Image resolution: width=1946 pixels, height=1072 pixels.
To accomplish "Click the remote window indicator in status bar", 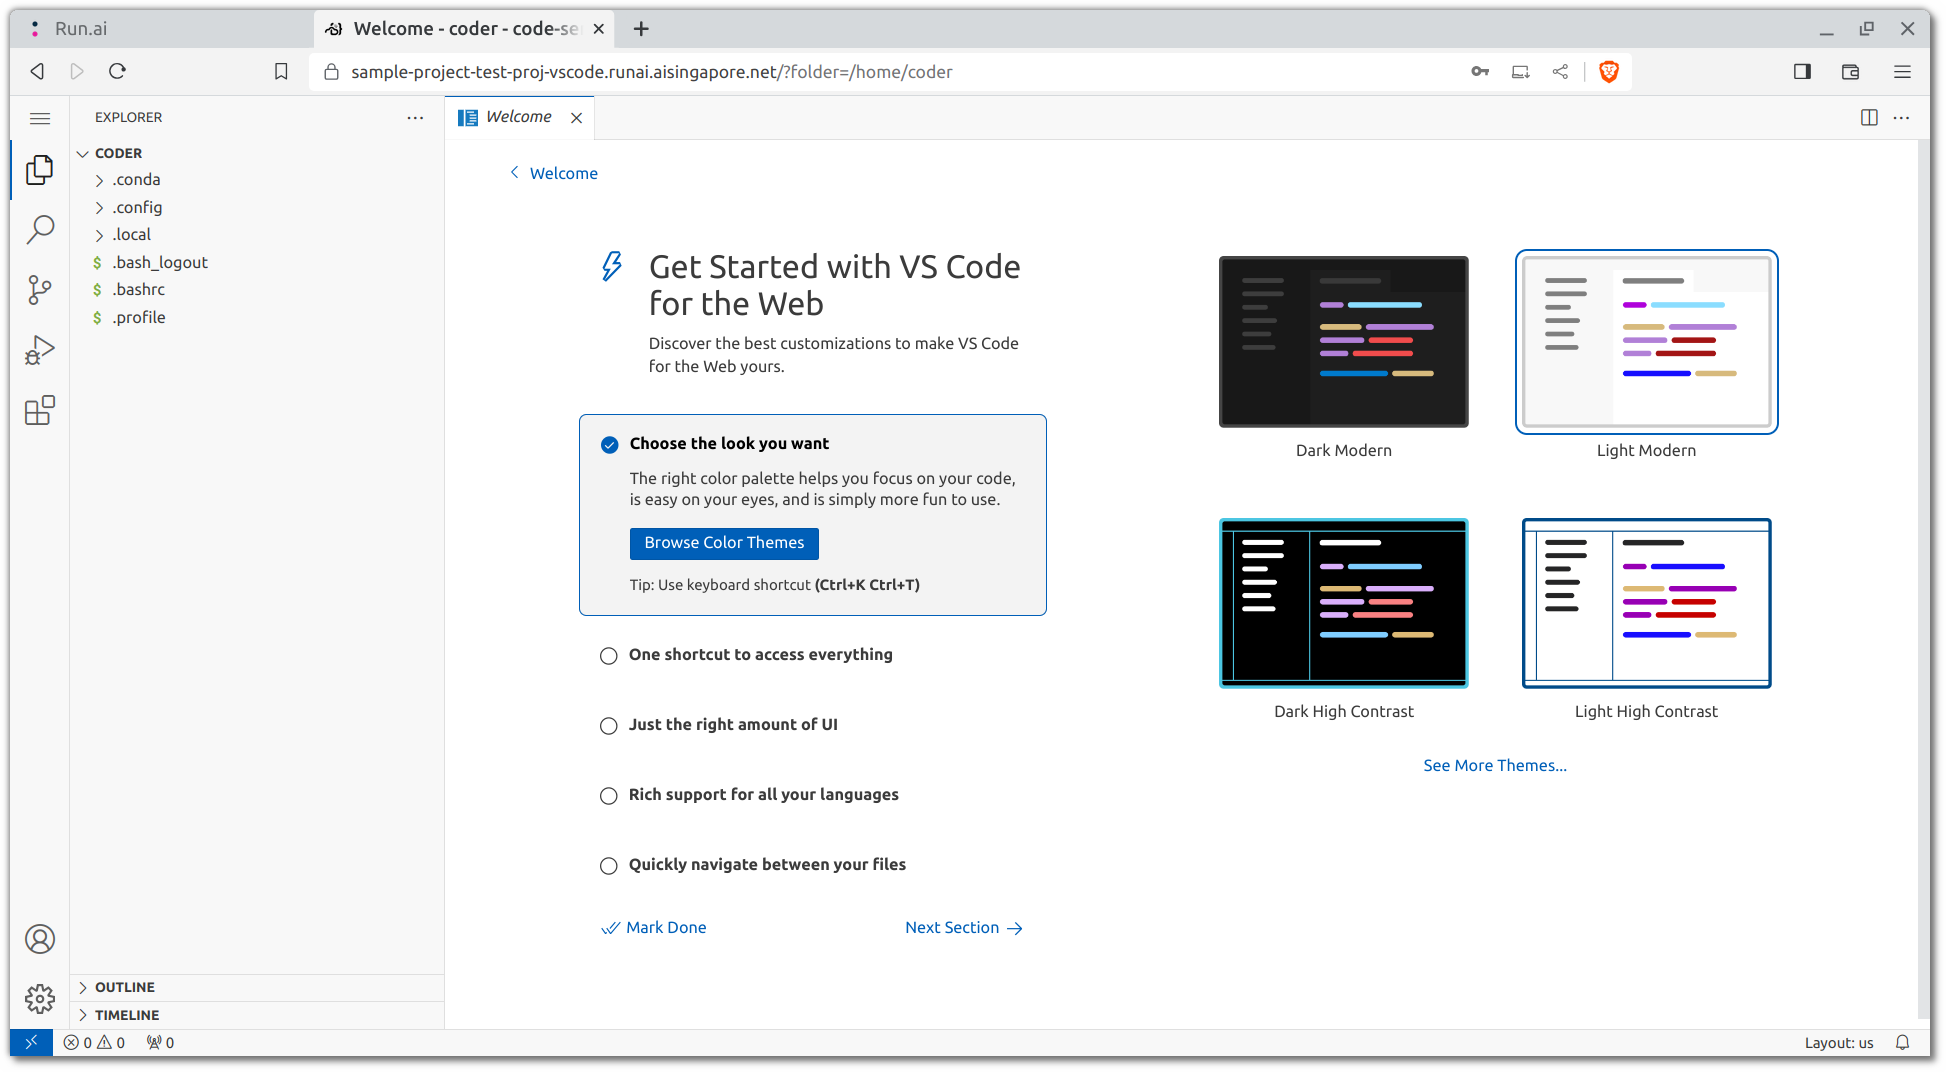I will coord(31,1043).
